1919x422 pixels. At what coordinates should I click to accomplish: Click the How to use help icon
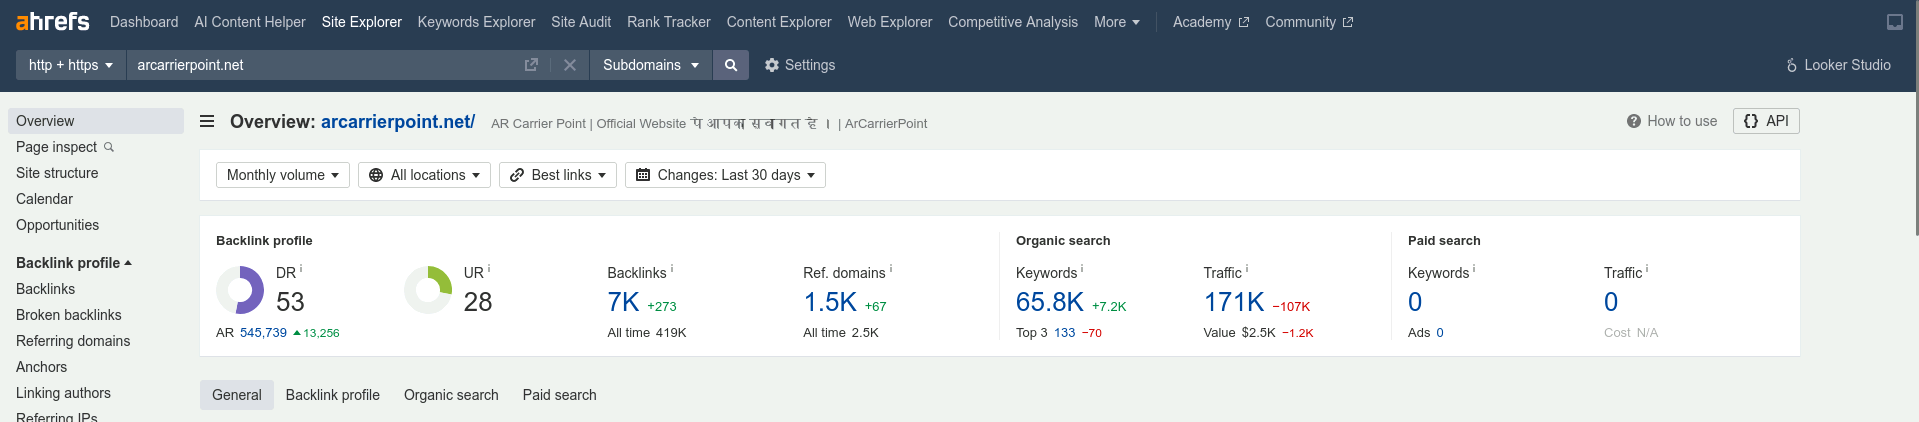pyautogui.click(x=1634, y=121)
